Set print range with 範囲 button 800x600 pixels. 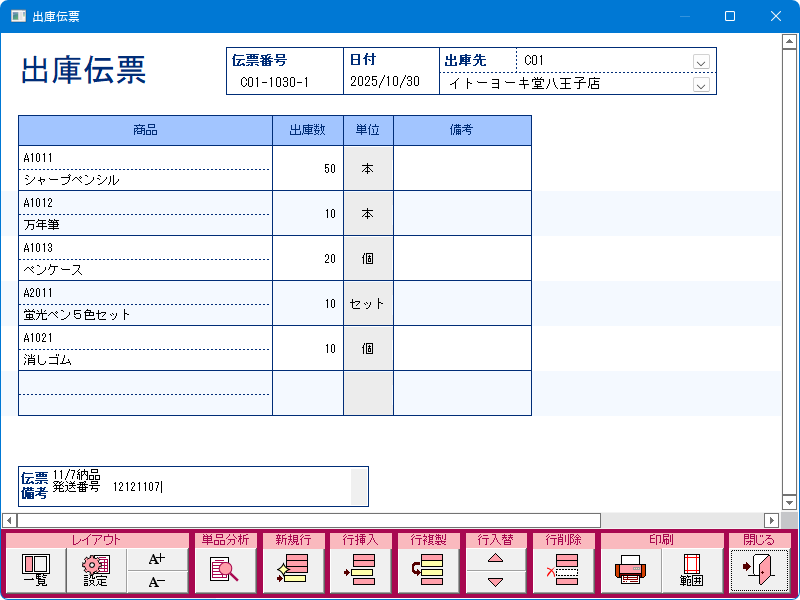pos(691,571)
